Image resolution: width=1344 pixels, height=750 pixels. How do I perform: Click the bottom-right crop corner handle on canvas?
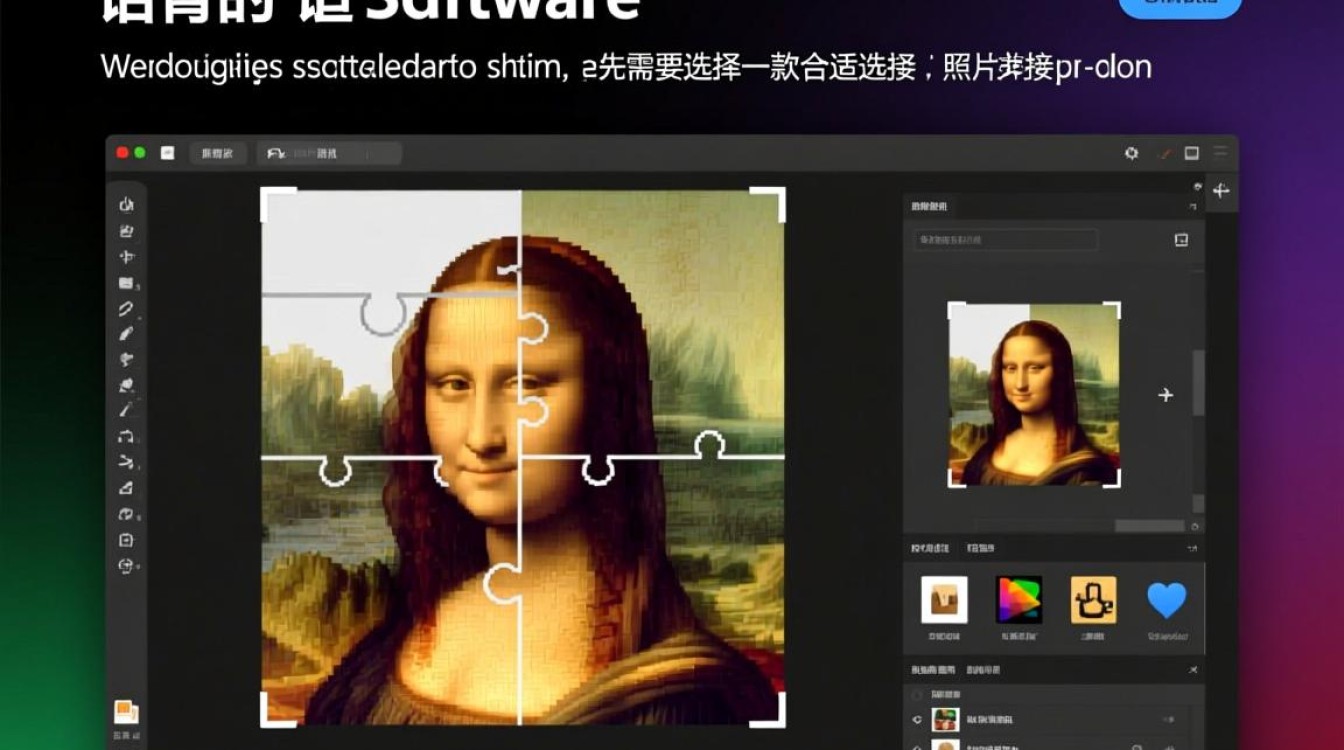coord(767,709)
